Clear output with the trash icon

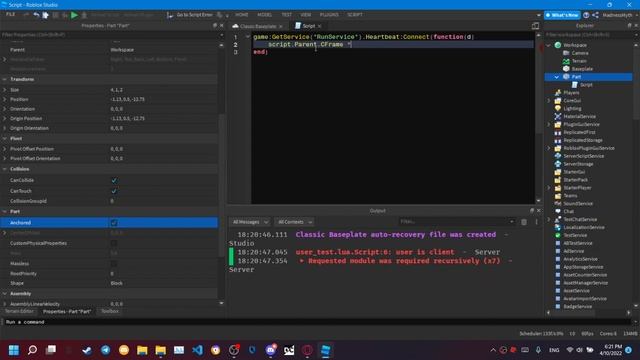(x=524, y=222)
